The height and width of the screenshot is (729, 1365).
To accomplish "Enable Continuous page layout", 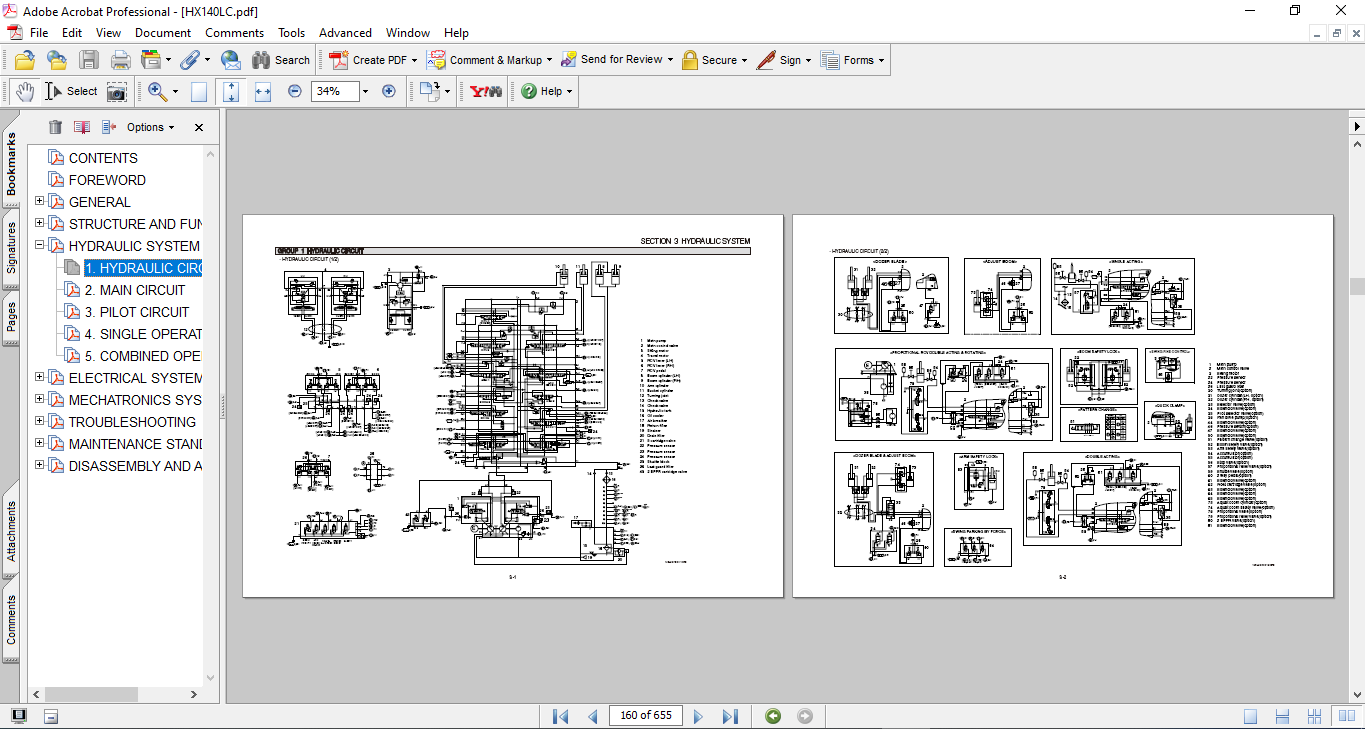I will (x=1282, y=716).
